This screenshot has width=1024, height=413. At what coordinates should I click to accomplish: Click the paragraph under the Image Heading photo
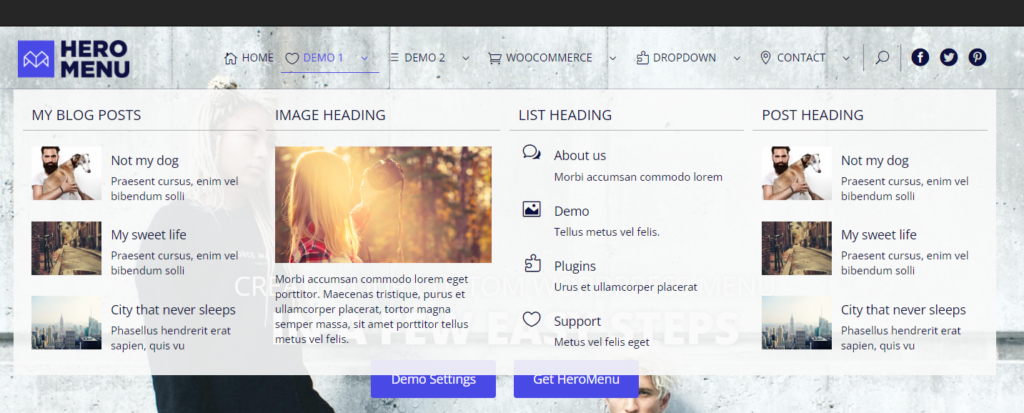(372, 309)
